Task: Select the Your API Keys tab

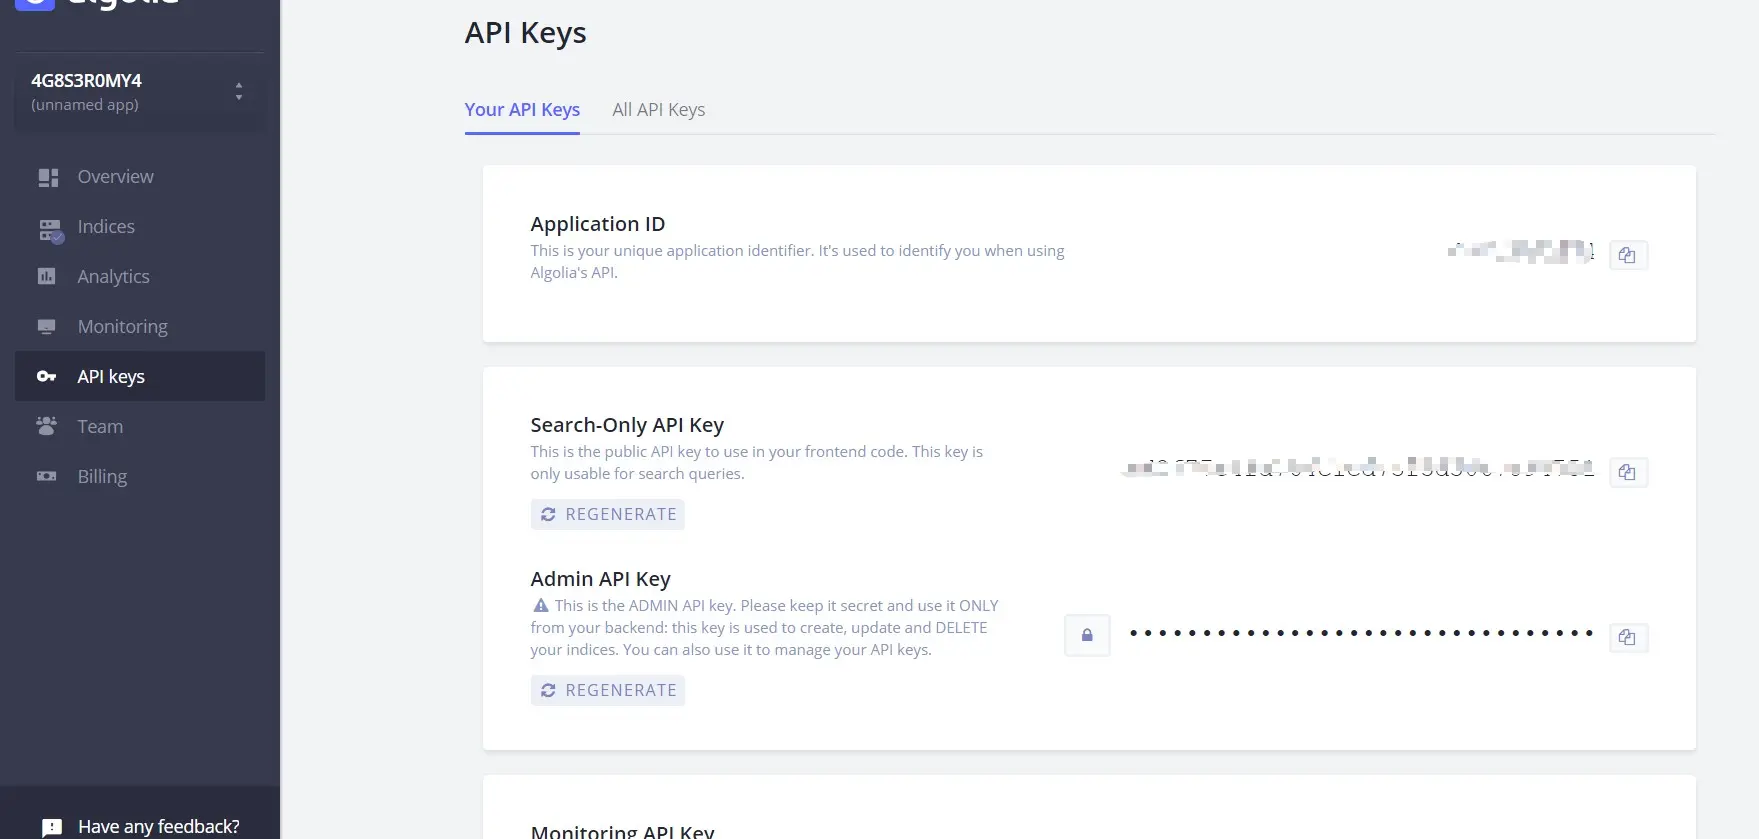Action: pyautogui.click(x=522, y=110)
